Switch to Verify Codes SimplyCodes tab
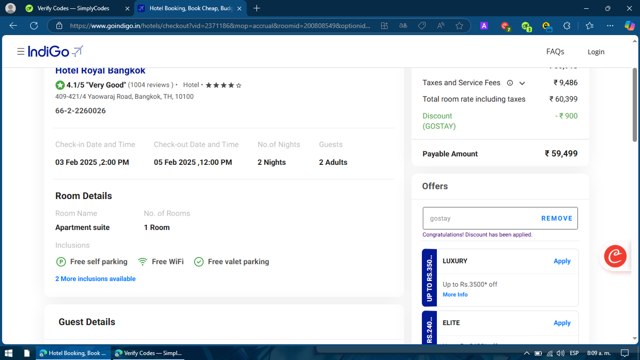 pos(73,8)
